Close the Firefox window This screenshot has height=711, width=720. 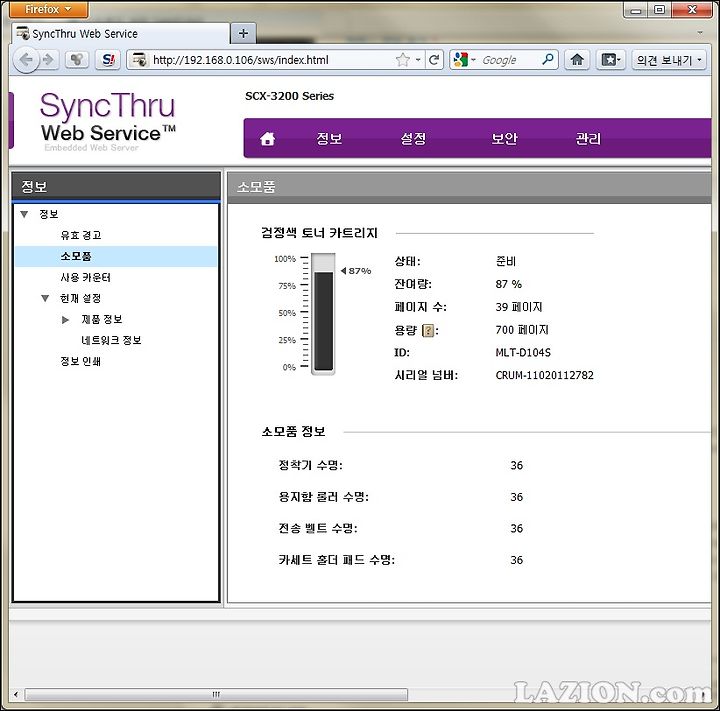point(692,10)
